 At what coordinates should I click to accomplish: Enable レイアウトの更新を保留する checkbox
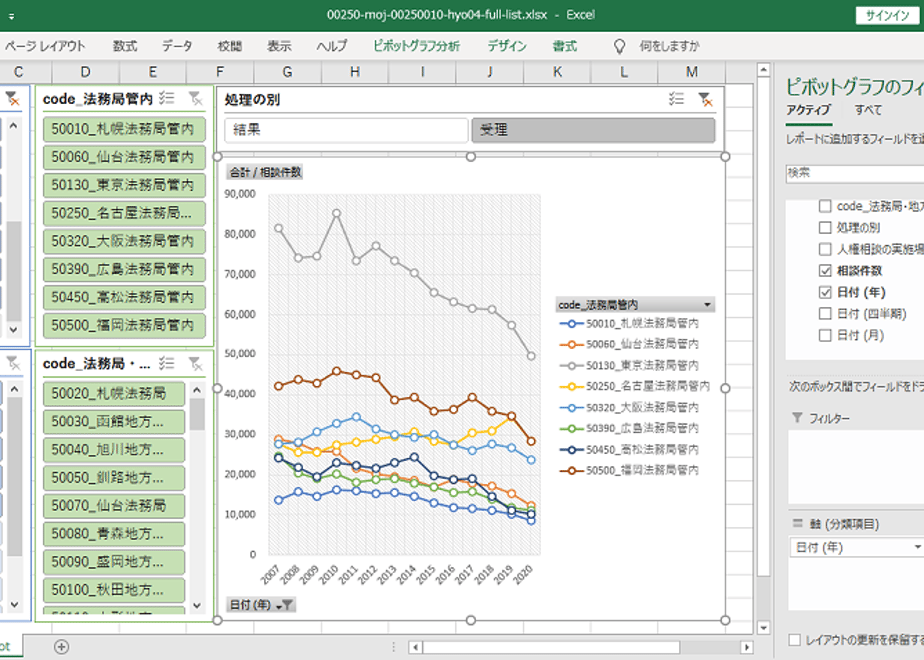tap(795, 639)
